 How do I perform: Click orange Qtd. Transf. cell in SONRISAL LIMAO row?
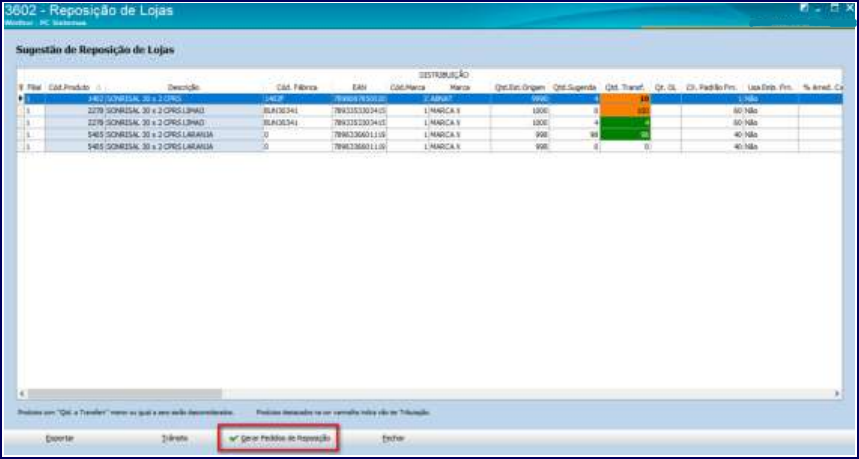point(625,111)
